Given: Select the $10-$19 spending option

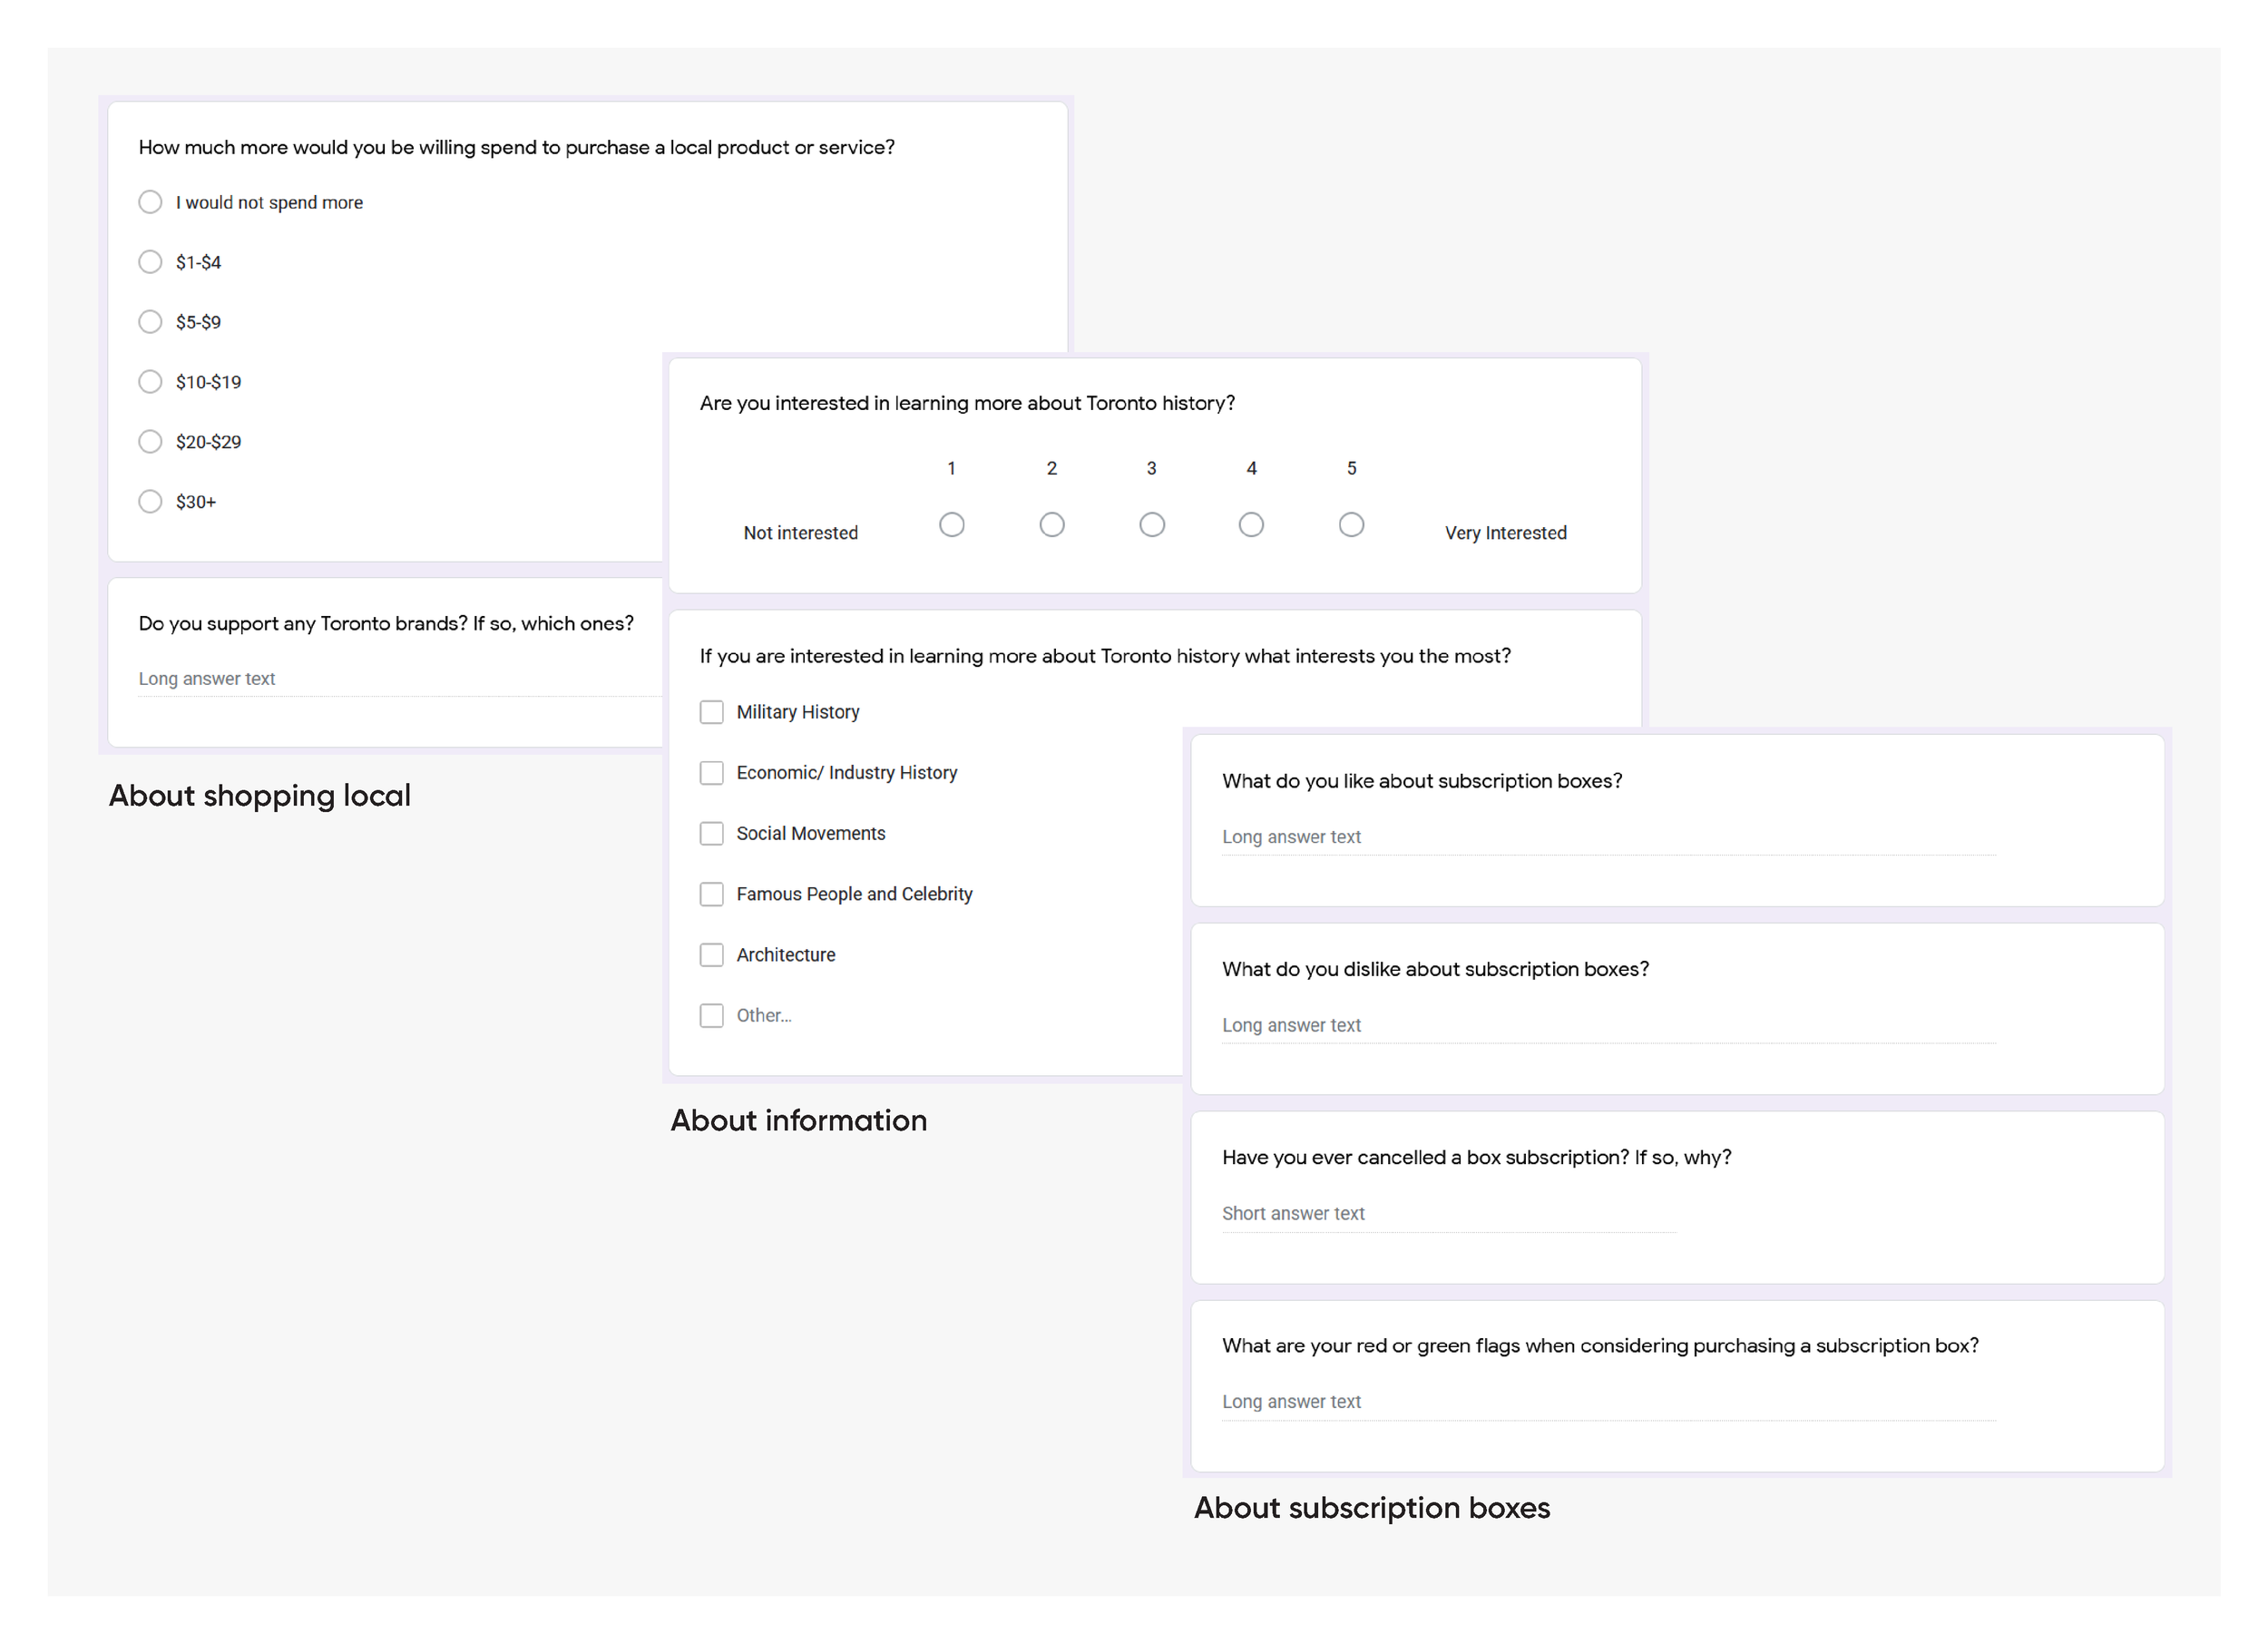Looking at the screenshot, I should coord(150,382).
